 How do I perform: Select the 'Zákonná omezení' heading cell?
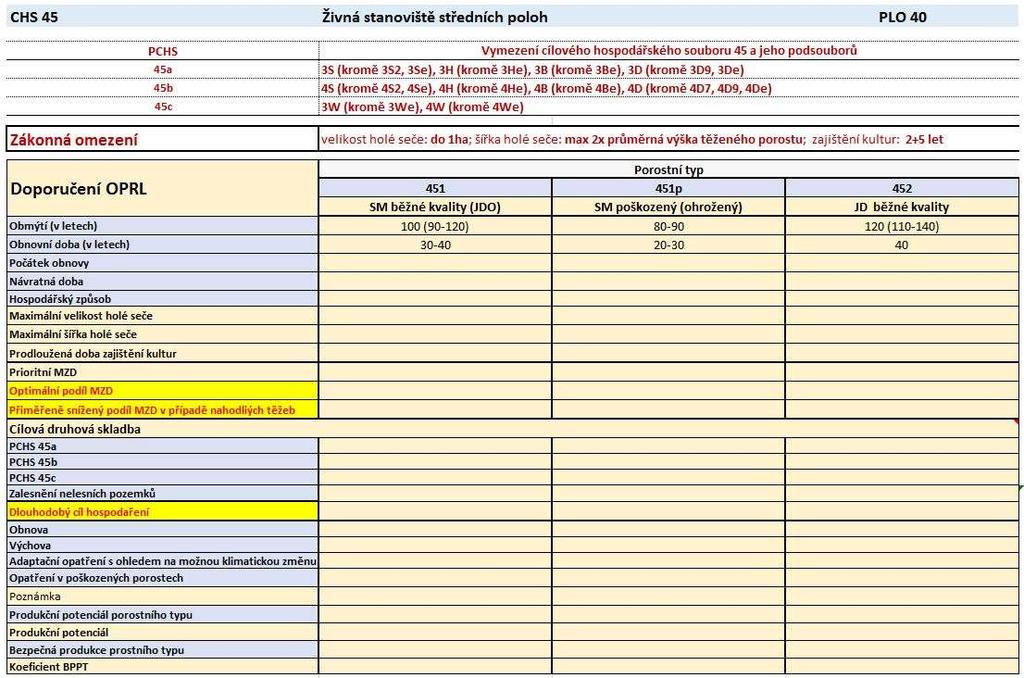(x=162, y=139)
